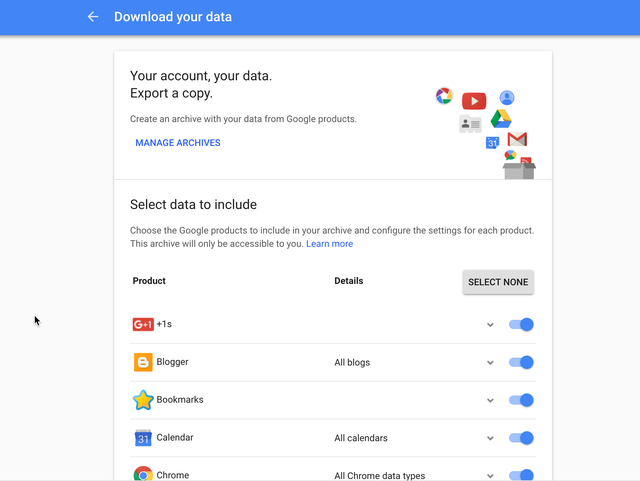Disable the Calendar data toggle
This screenshot has height=481, width=640.
coord(521,438)
